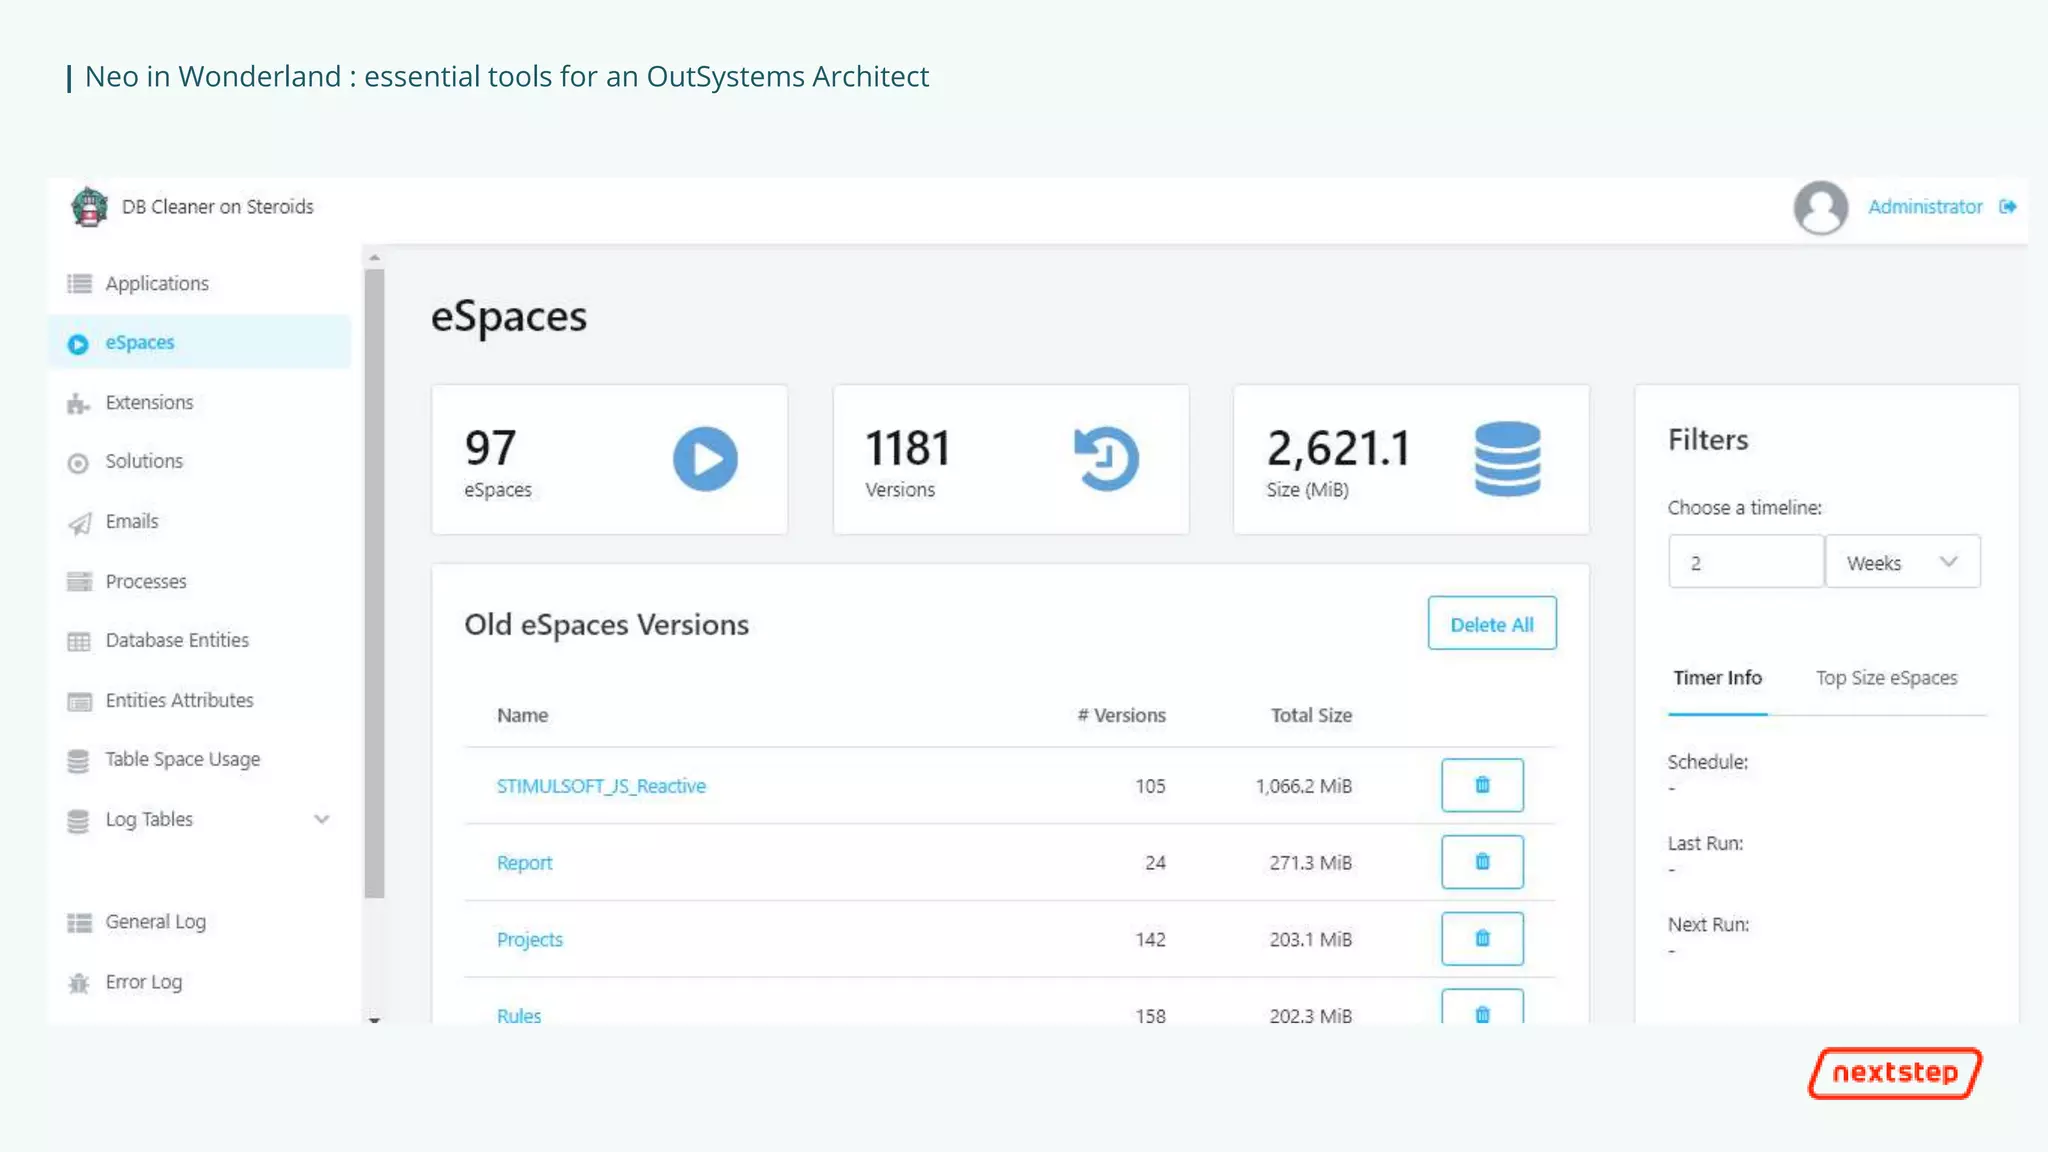Image resolution: width=2048 pixels, height=1152 pixels.
Task: Click the Administrator user avatar icon
Action: [1820, 207]
